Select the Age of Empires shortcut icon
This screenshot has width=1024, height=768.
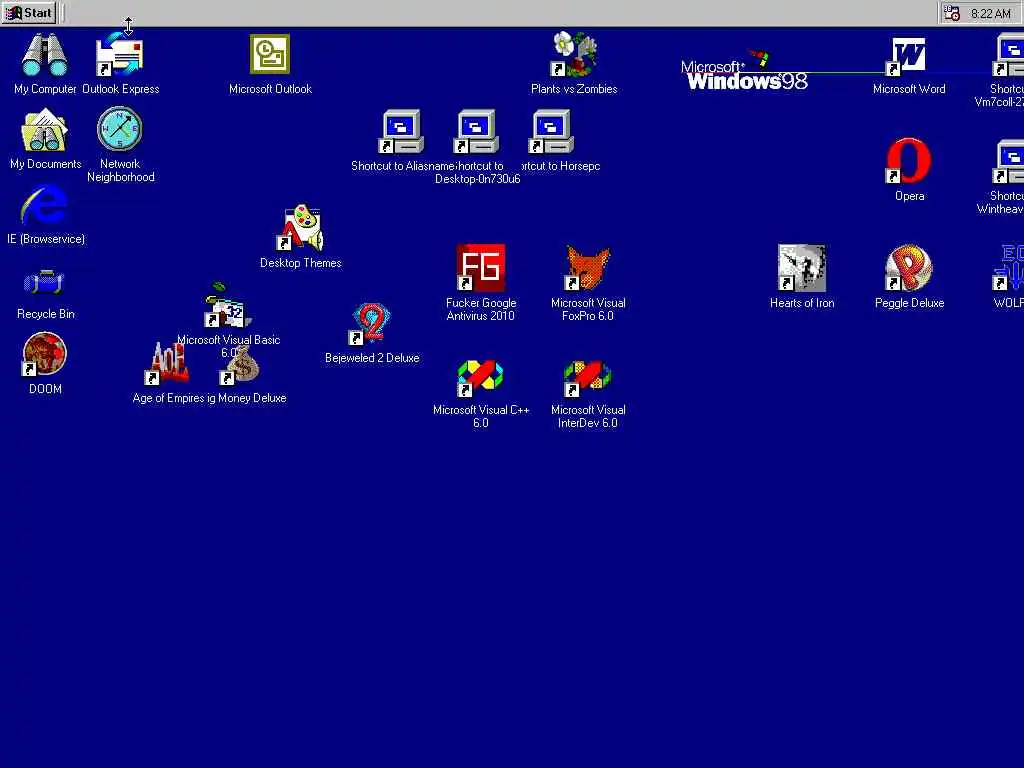point(167,363)
